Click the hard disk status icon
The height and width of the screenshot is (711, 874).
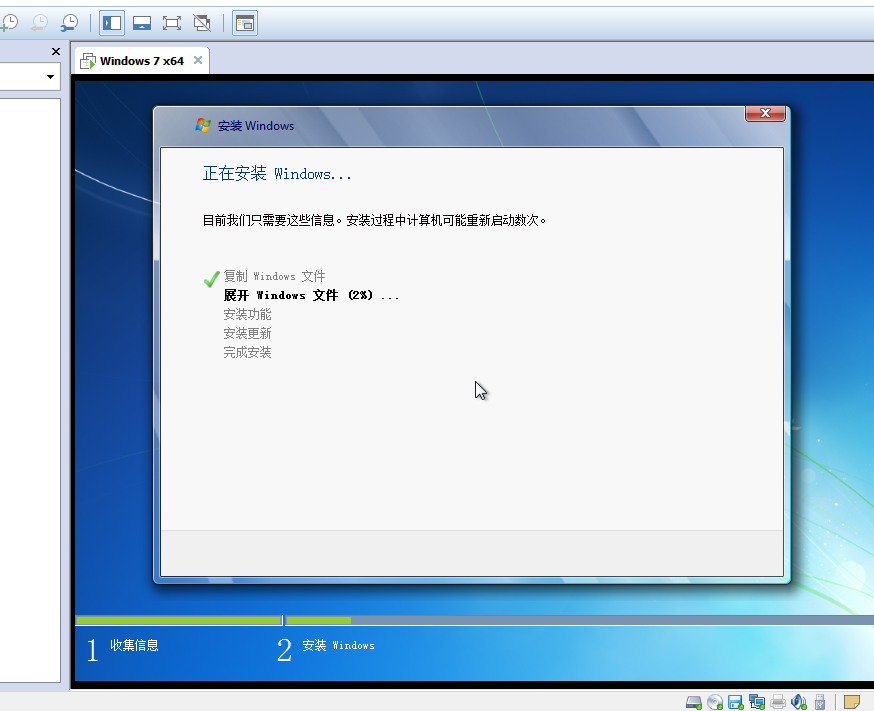(694, 702)
